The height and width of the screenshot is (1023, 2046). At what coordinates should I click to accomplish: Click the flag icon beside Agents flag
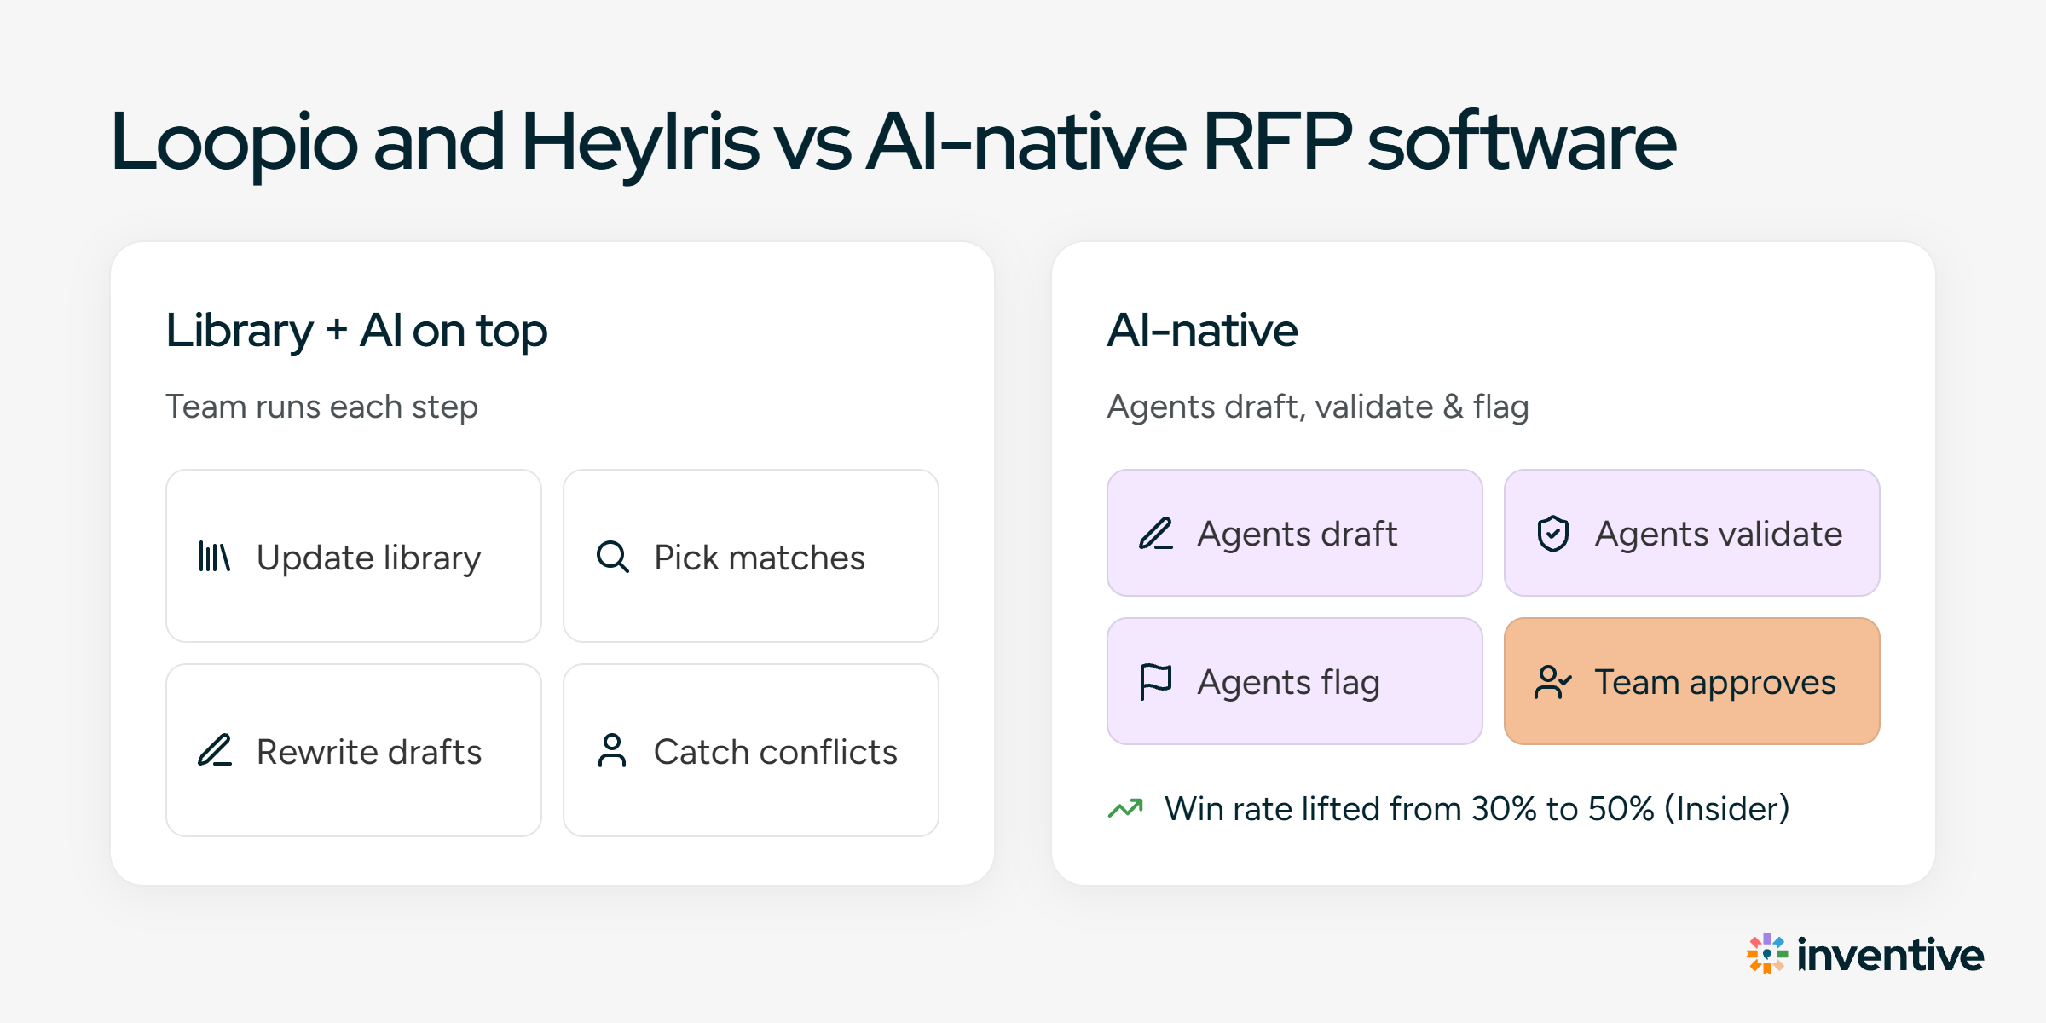[1156, 681]
